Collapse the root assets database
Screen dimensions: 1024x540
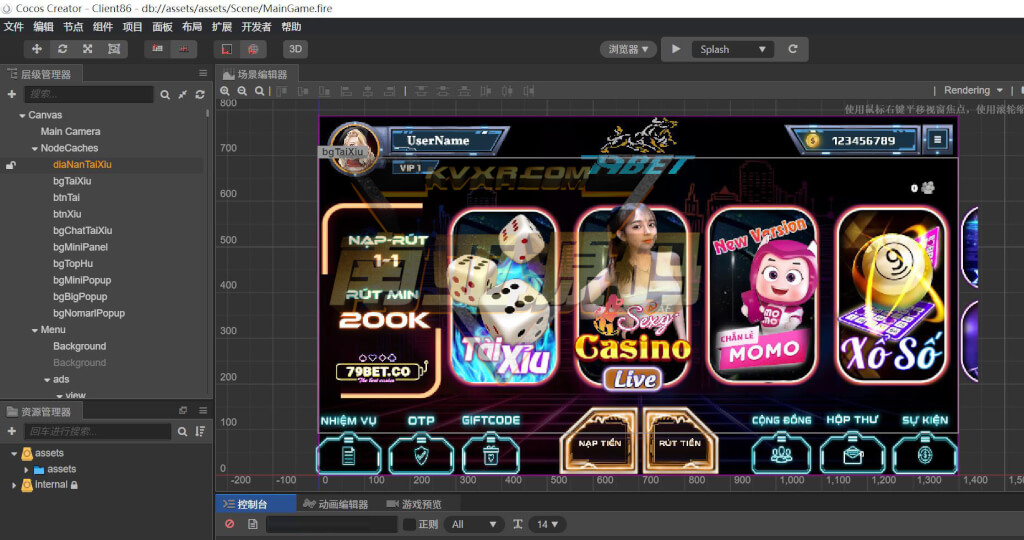point(14,453)
